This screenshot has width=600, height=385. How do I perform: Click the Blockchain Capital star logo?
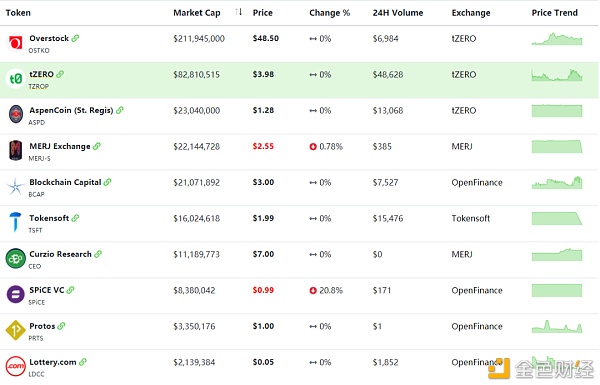(16, 186)
